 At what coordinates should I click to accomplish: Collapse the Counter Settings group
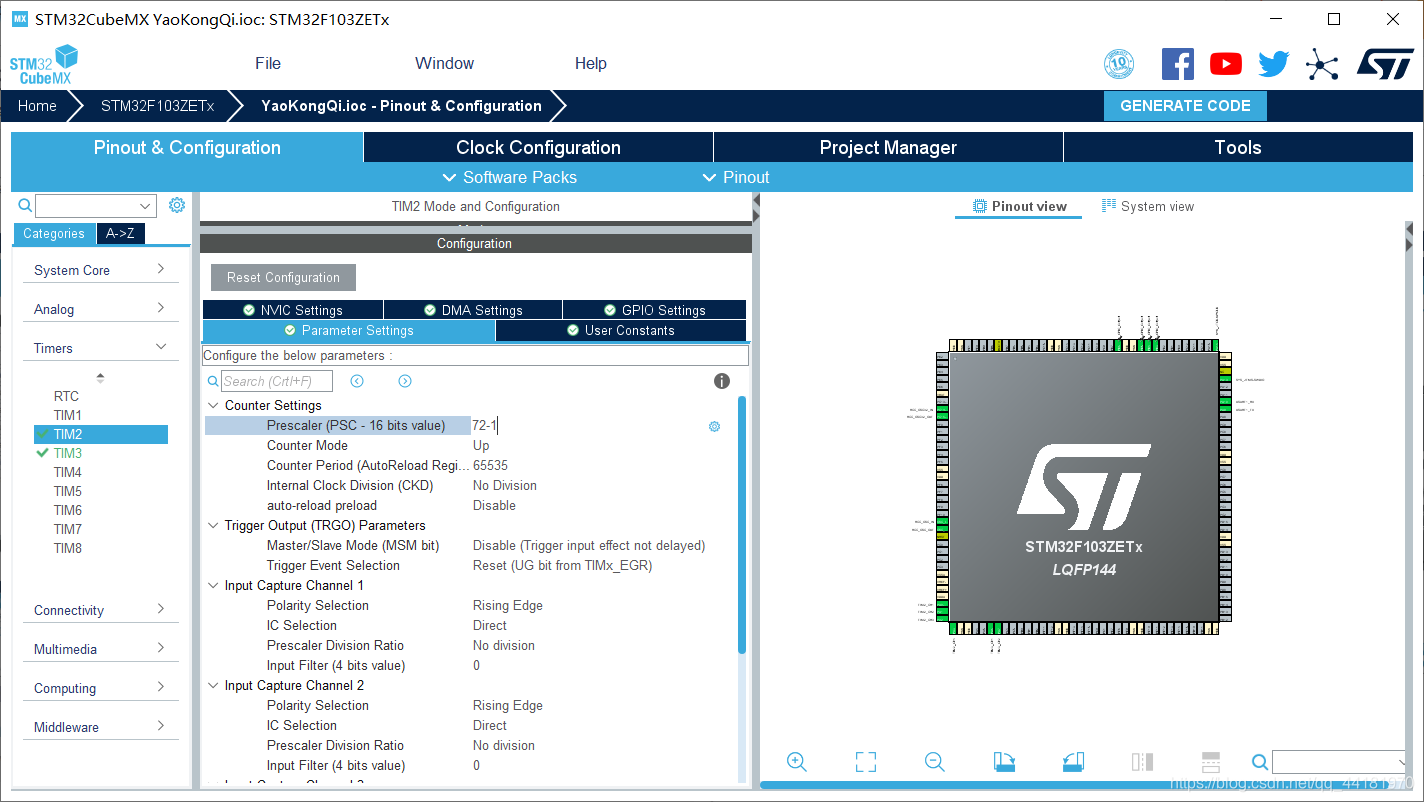[213, 405]
